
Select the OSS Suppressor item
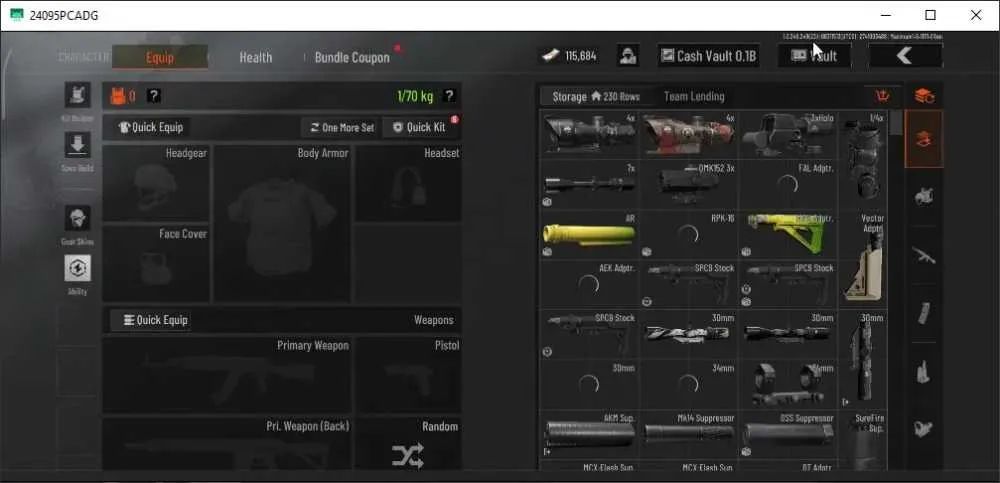(x=789, y=434)
